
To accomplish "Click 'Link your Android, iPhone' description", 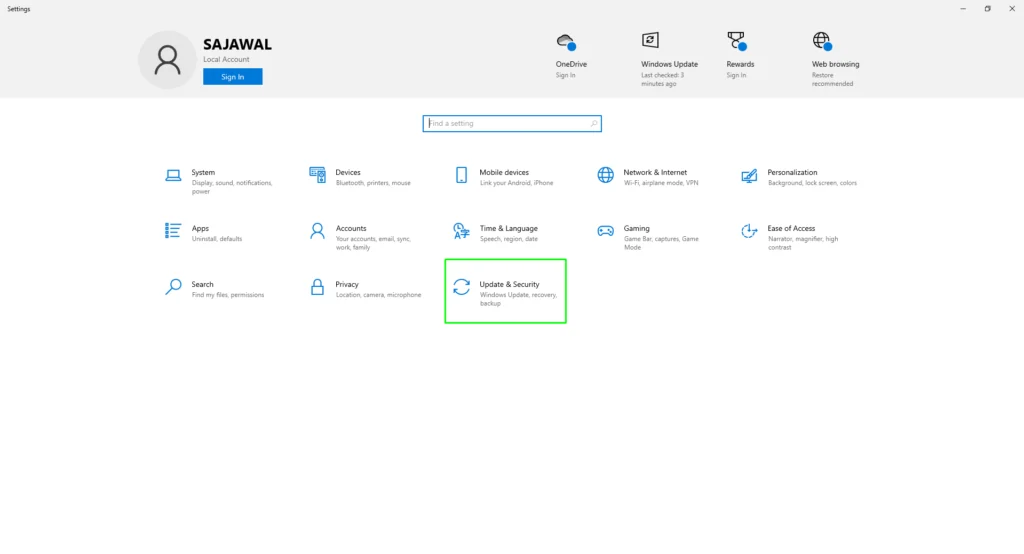I will pos(516,183).
